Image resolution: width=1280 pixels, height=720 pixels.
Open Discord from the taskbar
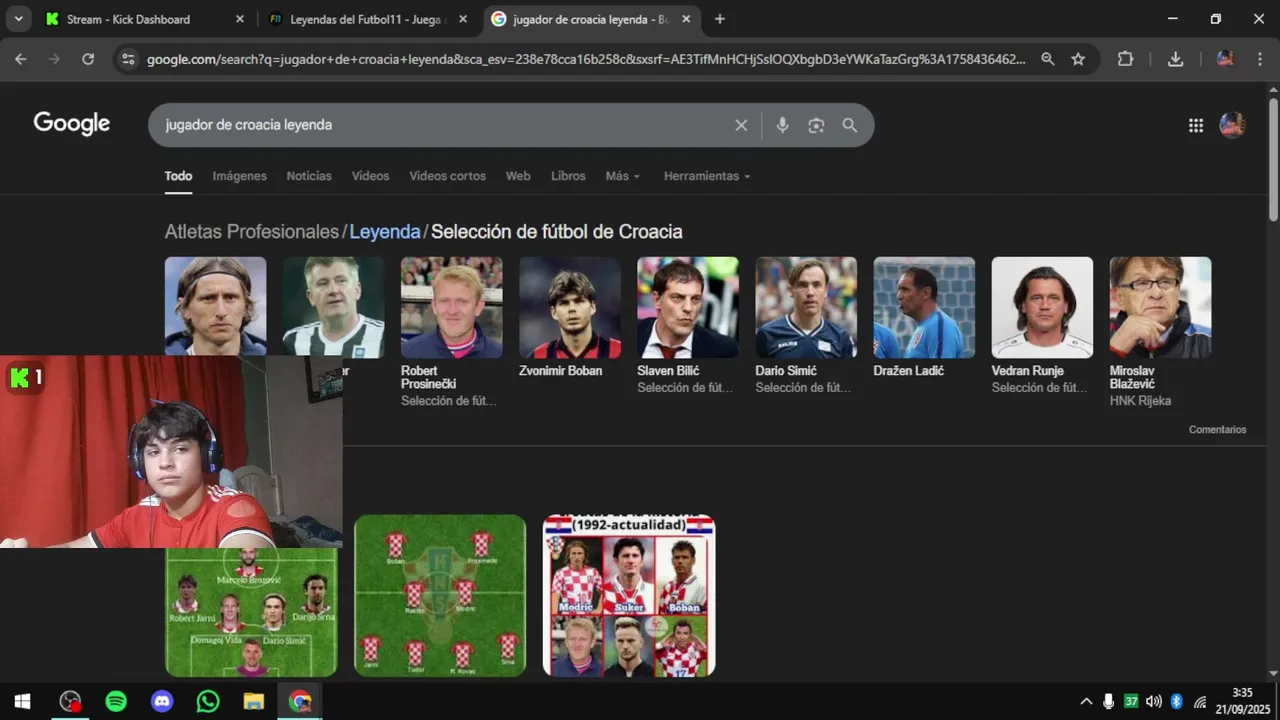point(162,702)
